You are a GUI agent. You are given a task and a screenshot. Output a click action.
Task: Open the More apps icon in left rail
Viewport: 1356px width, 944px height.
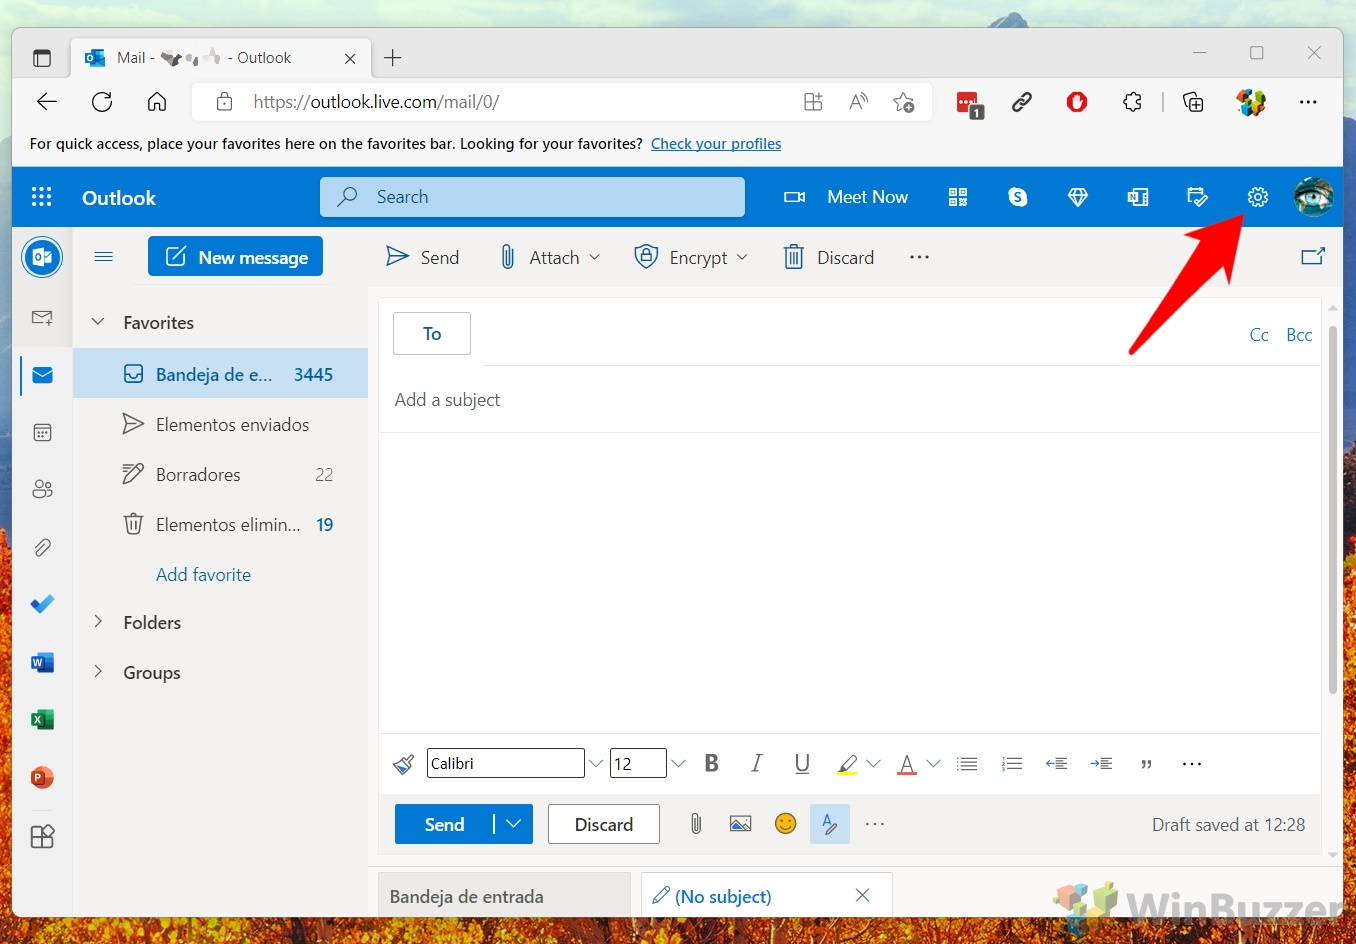tap(42, 836)
